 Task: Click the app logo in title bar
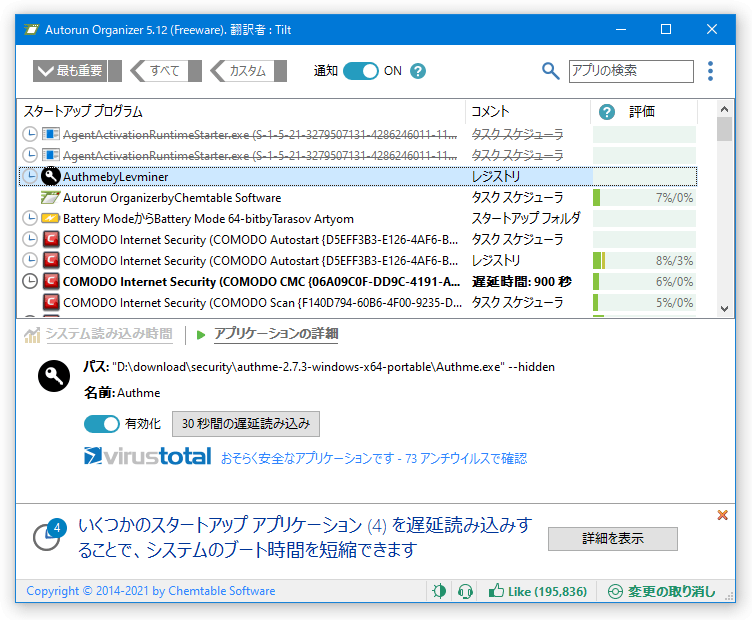coord(31,30)
